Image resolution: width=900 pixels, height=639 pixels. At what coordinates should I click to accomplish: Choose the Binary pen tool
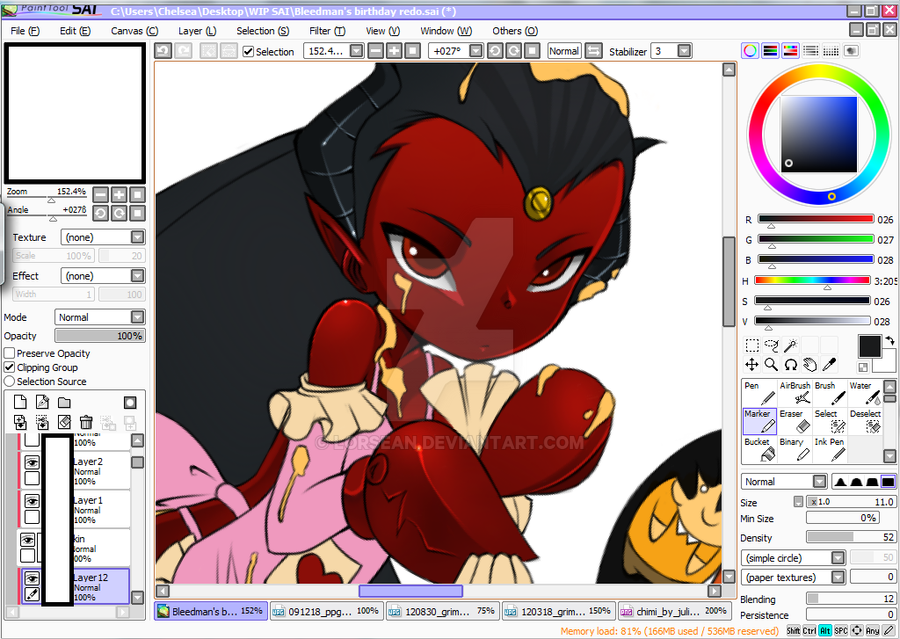pyautogui.click(x=795, y=449)
